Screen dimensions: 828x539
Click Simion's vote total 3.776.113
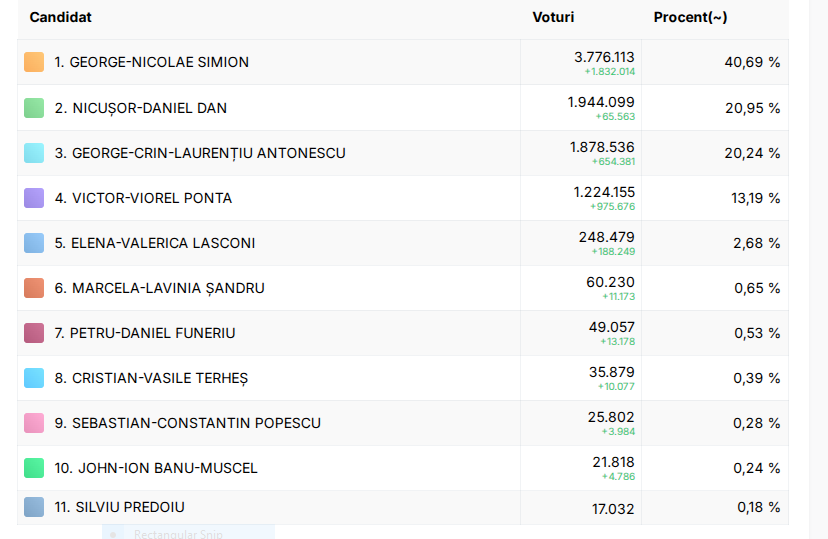(604, 56)
